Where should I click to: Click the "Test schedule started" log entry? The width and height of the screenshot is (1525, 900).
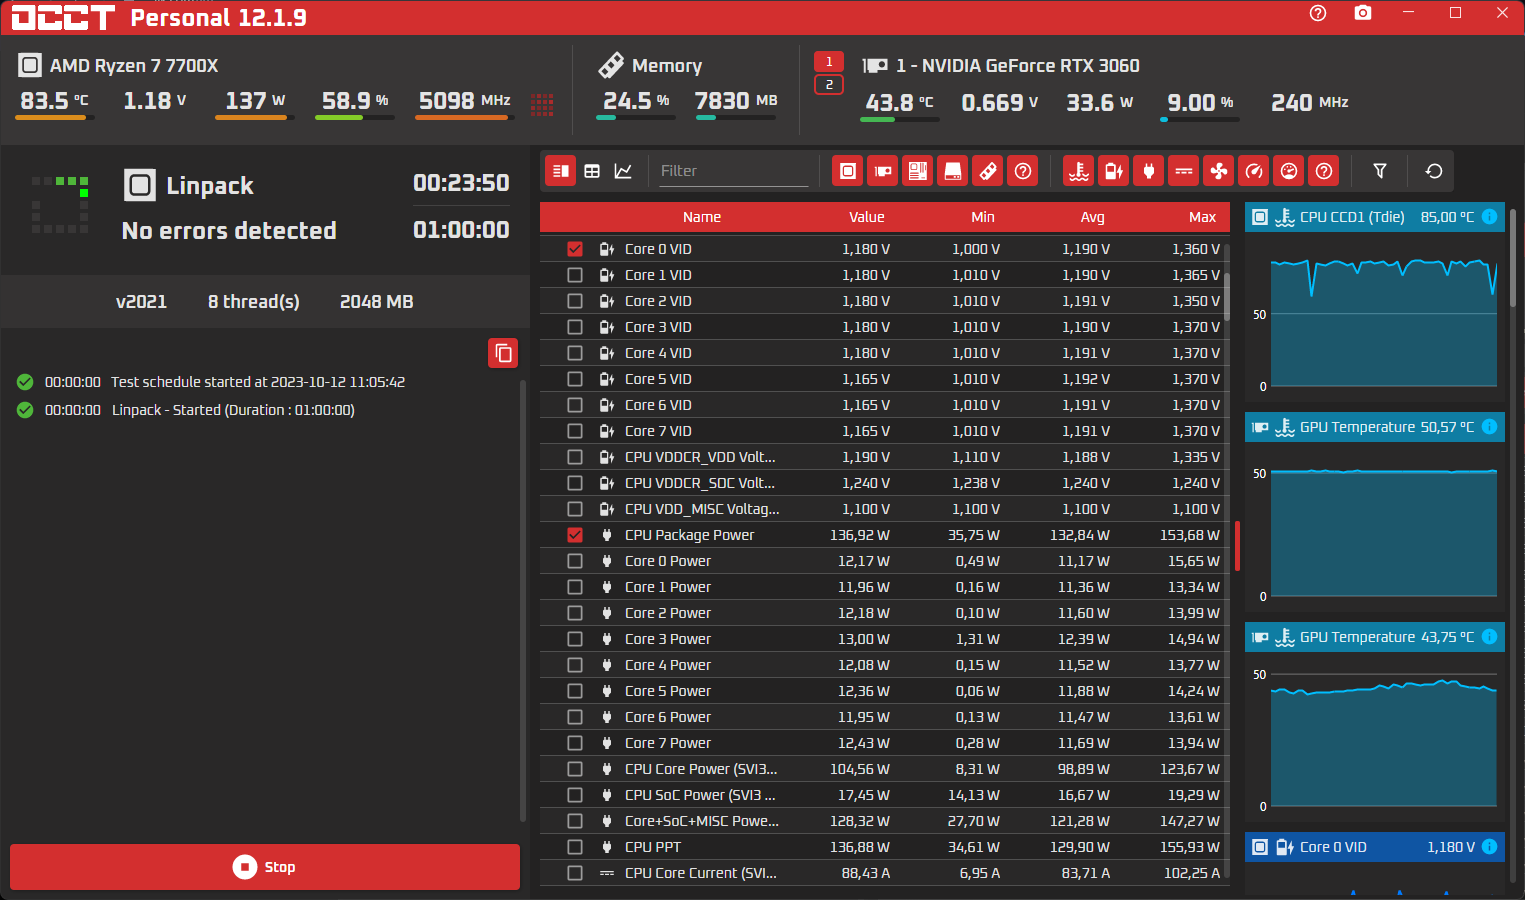pos(258,382)
